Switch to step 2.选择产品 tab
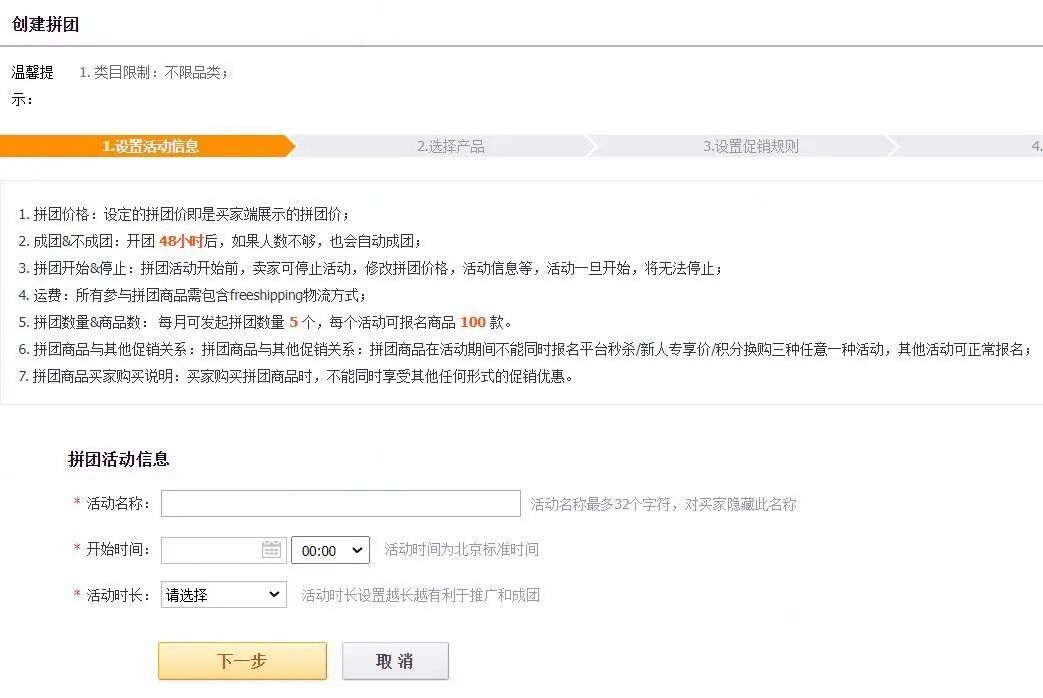The width and height of the screenshot is (1043, 698). 450,145
